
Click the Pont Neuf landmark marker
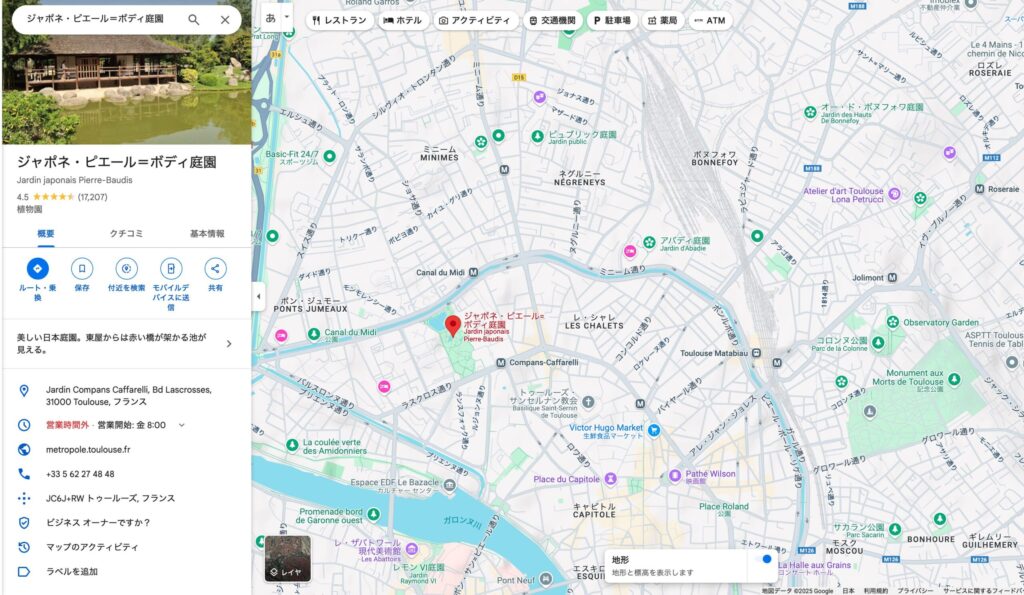546,579
